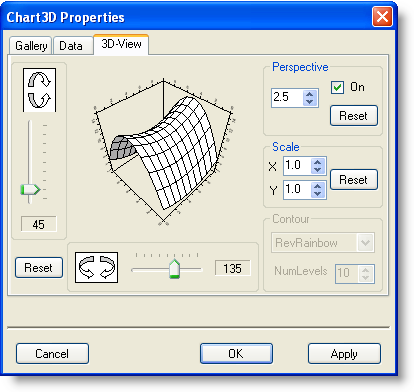
Task: Click the vertical rotation arrows icon
Action: [x=39, y=90]
